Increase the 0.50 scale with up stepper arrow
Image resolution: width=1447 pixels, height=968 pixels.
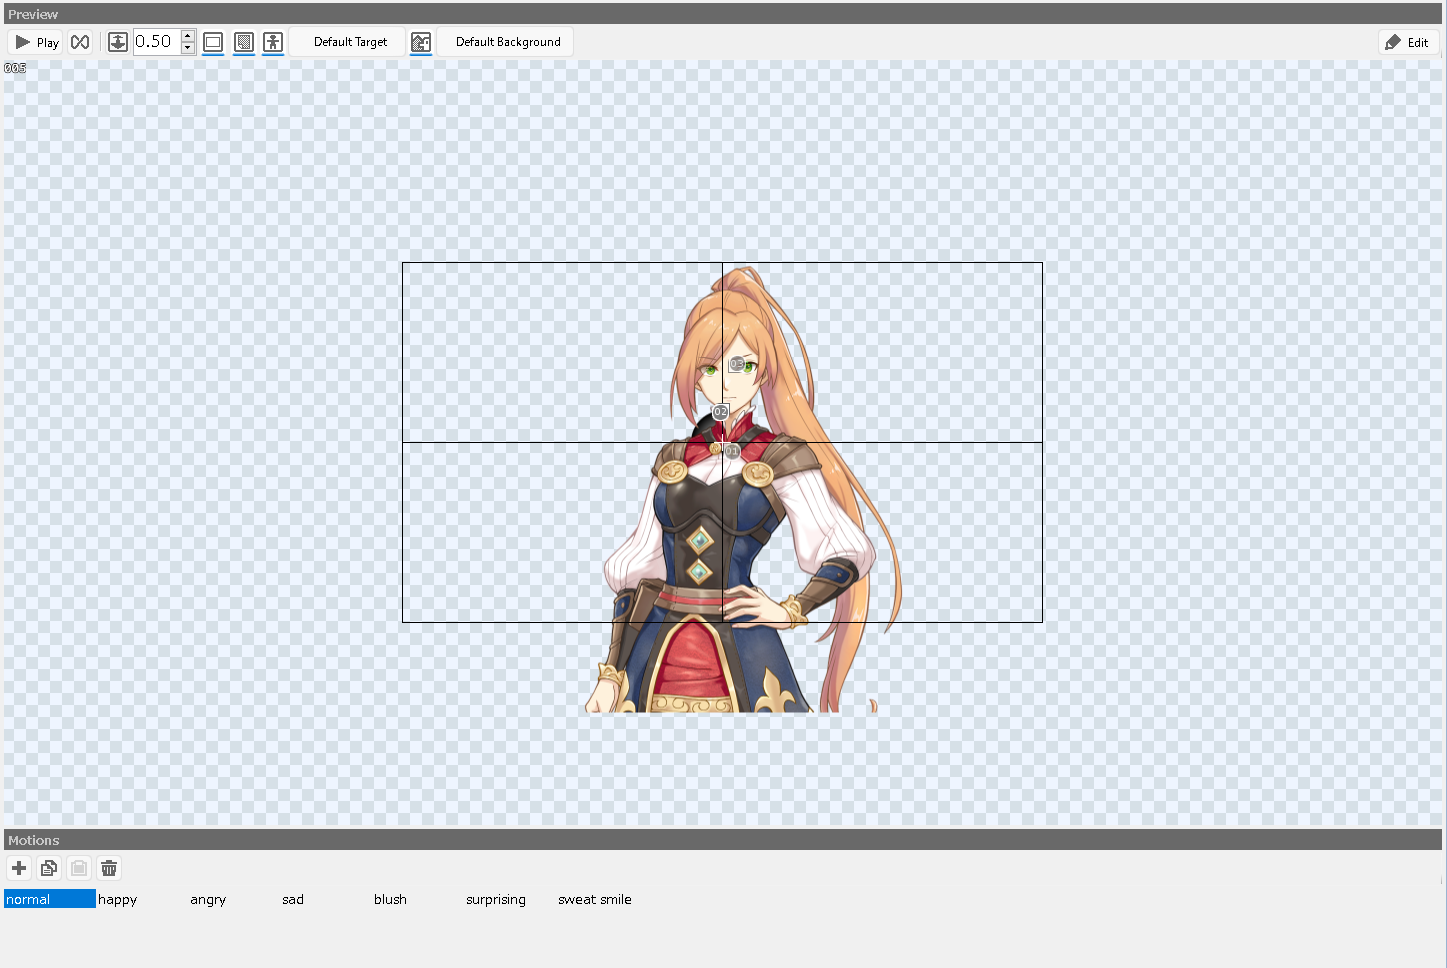[x=187, y=36]
